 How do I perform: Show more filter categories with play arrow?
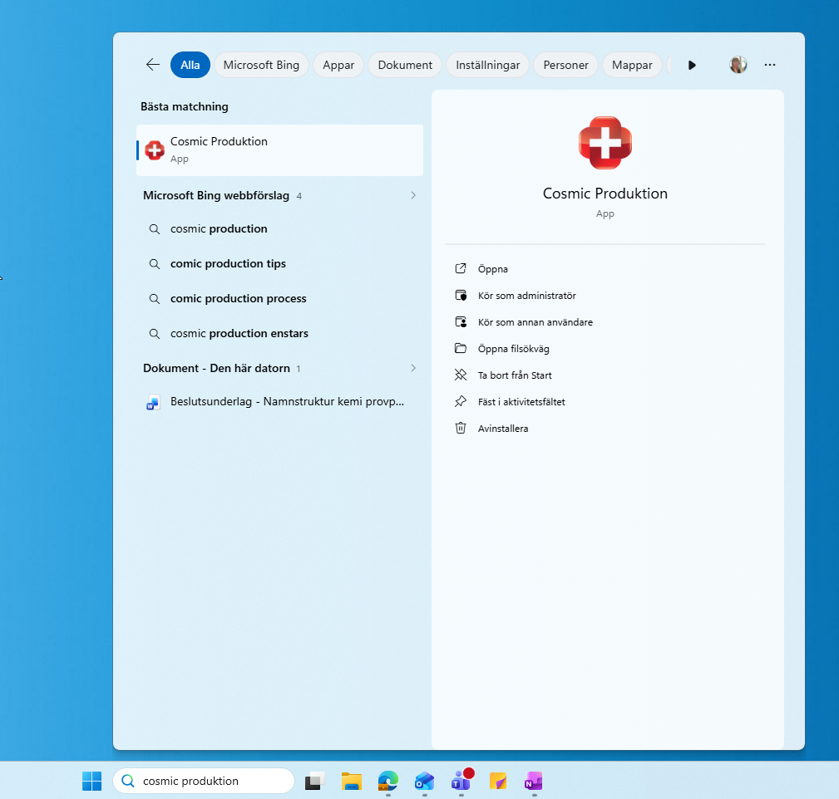(x=692, y=65)
